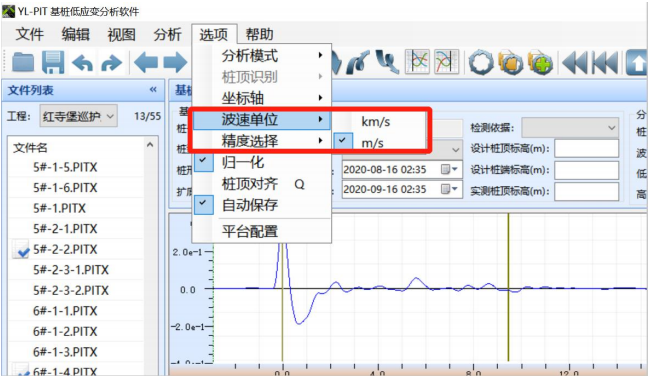Click the open folder toolbar icon

23,63
